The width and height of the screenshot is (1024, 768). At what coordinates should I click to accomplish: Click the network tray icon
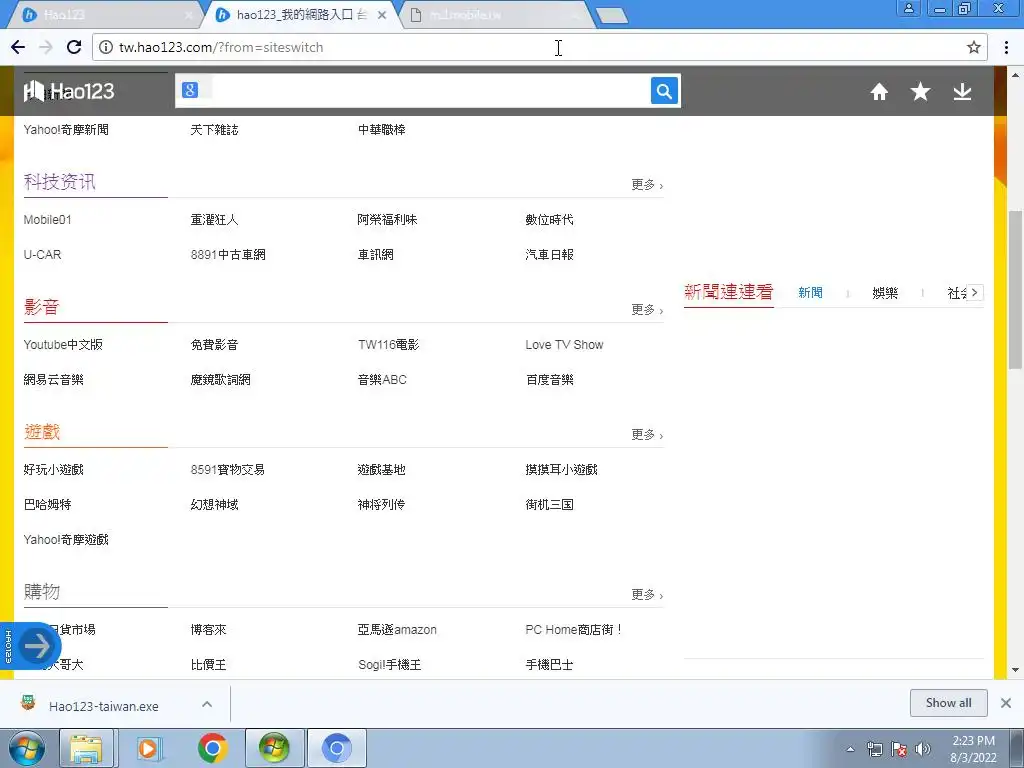[x=874, y=749]
